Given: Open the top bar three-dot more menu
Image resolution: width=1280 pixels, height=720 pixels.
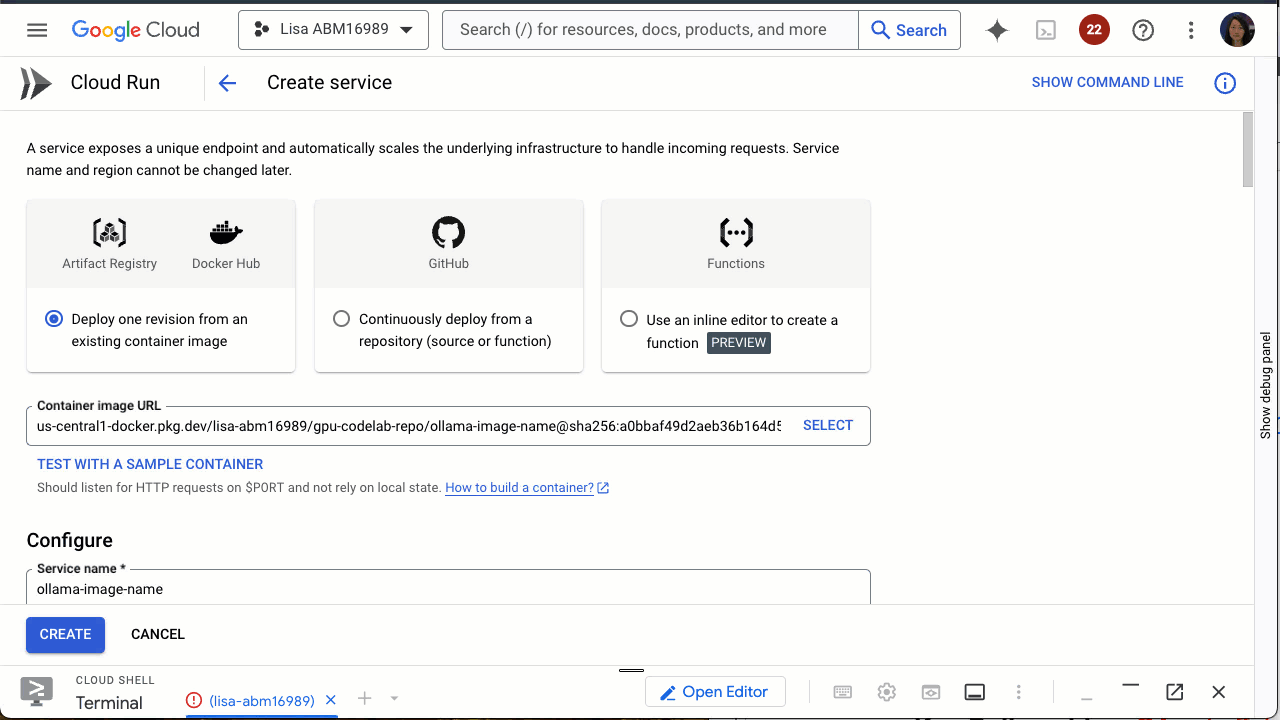Looking at the screenshot, I should pos(1191,30).
